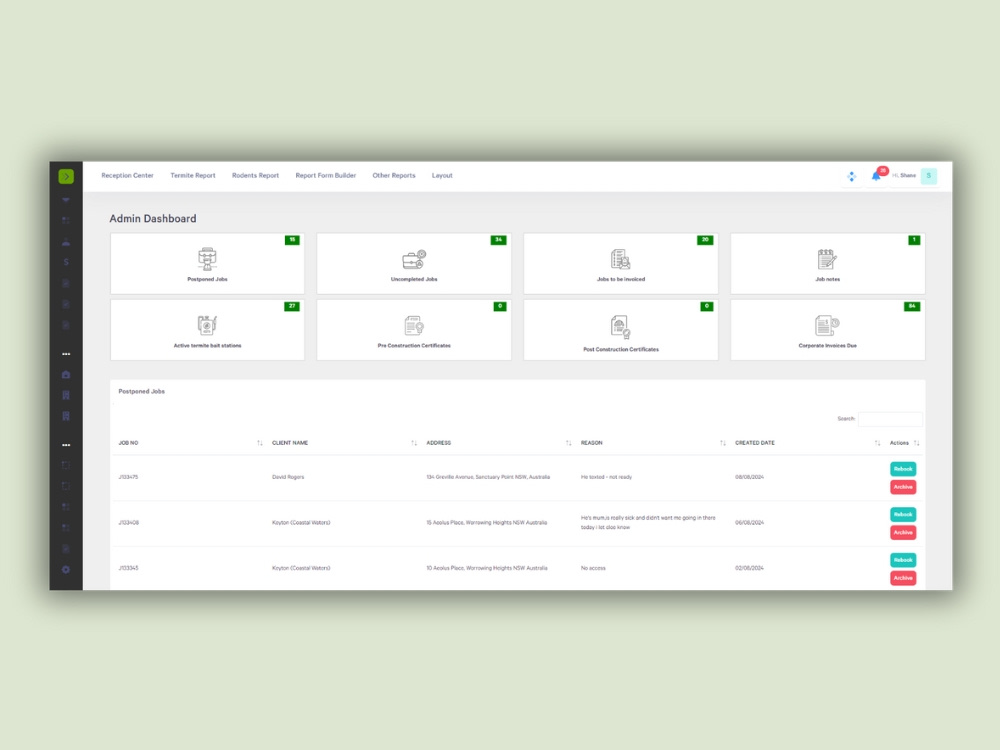Screen dimensions: 1000x750
Task: Click the green 27 badge on bait stations
Action: click(x=292, y=306)
